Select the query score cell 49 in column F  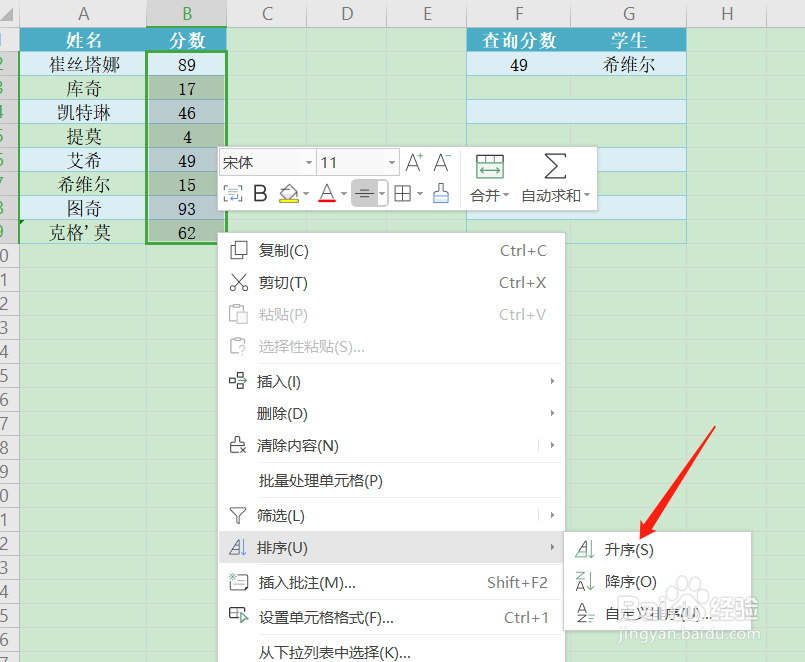point(519,65)
